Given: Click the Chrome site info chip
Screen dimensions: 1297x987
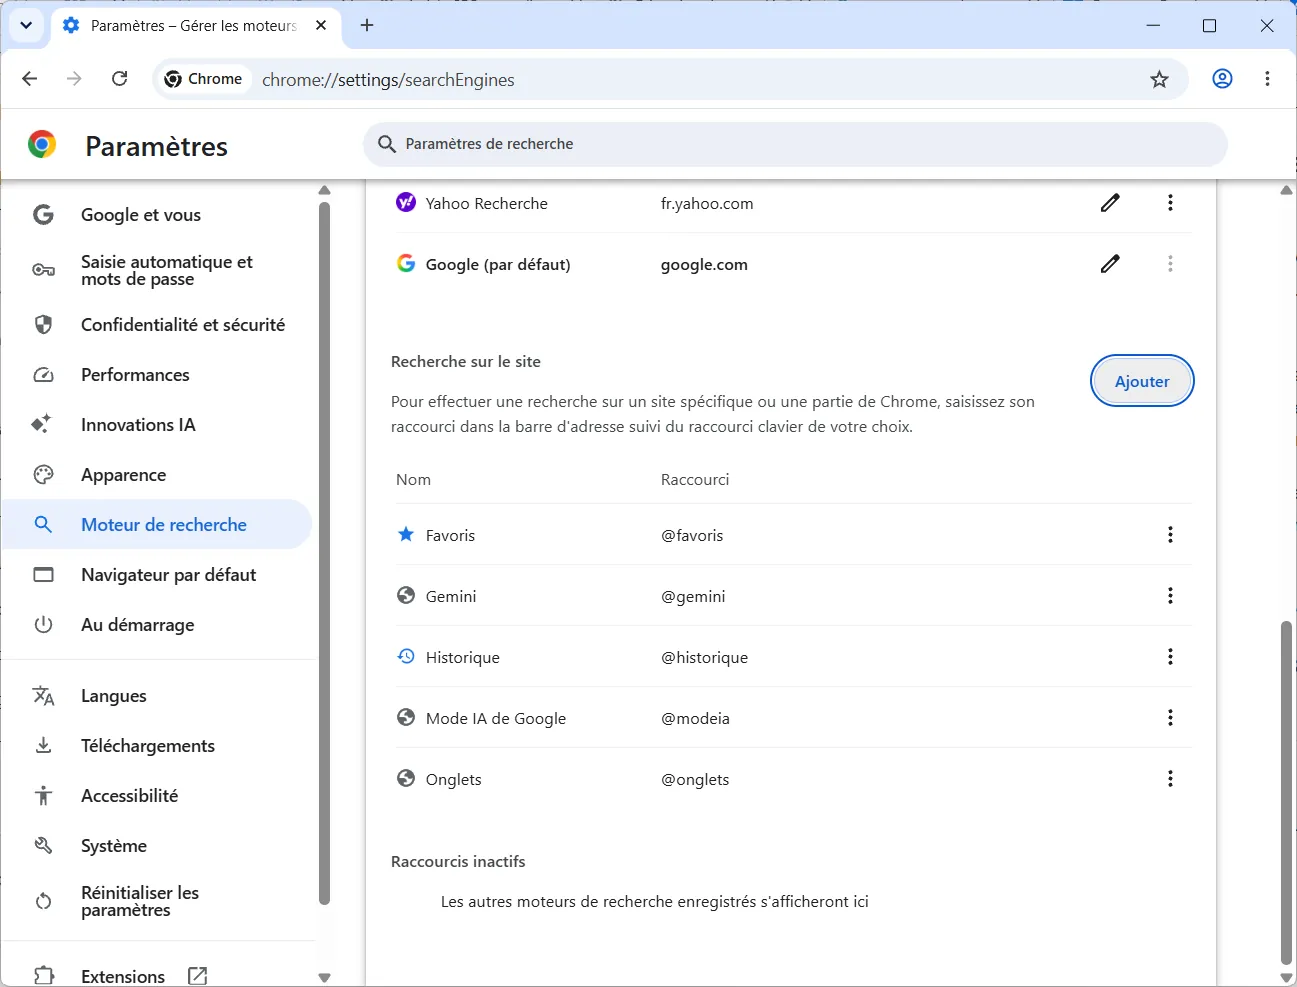Looking at the screenshot, I should coord(204,79).
